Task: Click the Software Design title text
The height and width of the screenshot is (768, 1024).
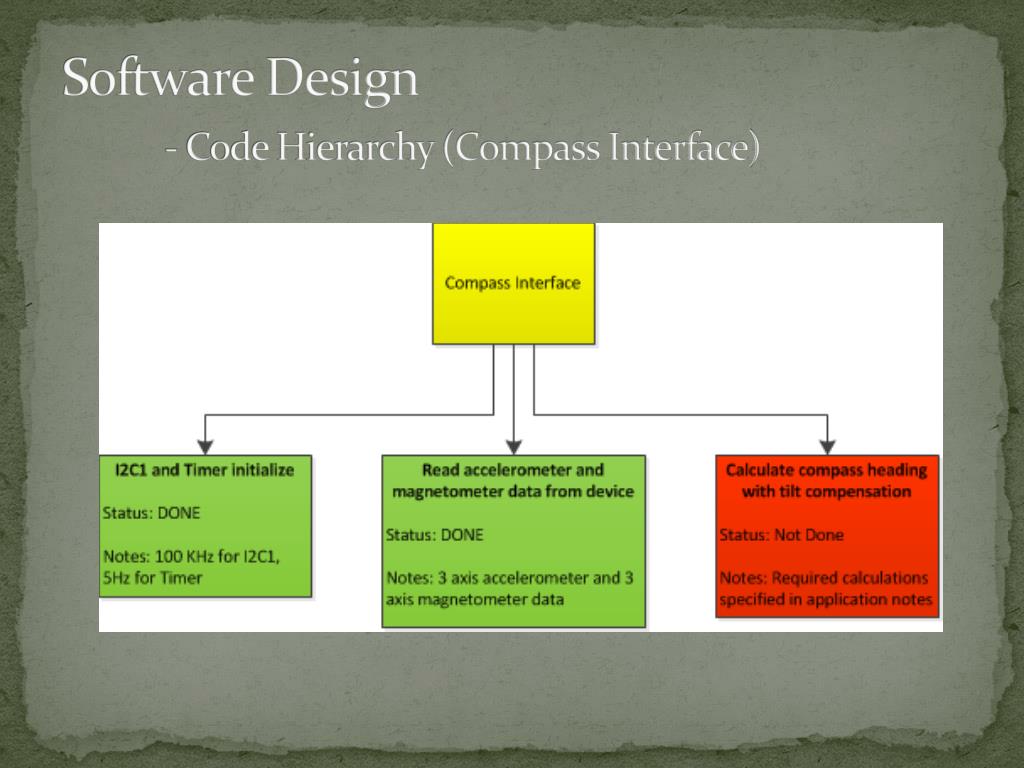Action: tap(240, 78)
